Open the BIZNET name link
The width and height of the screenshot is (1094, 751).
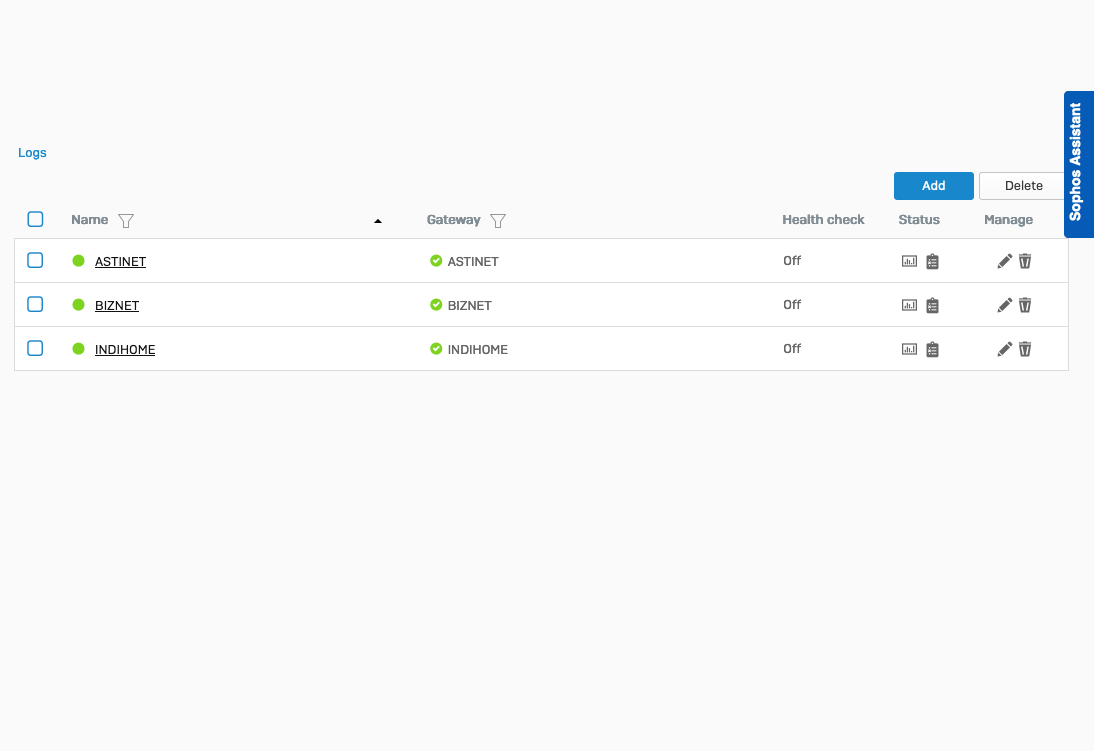tap(117, 306)
